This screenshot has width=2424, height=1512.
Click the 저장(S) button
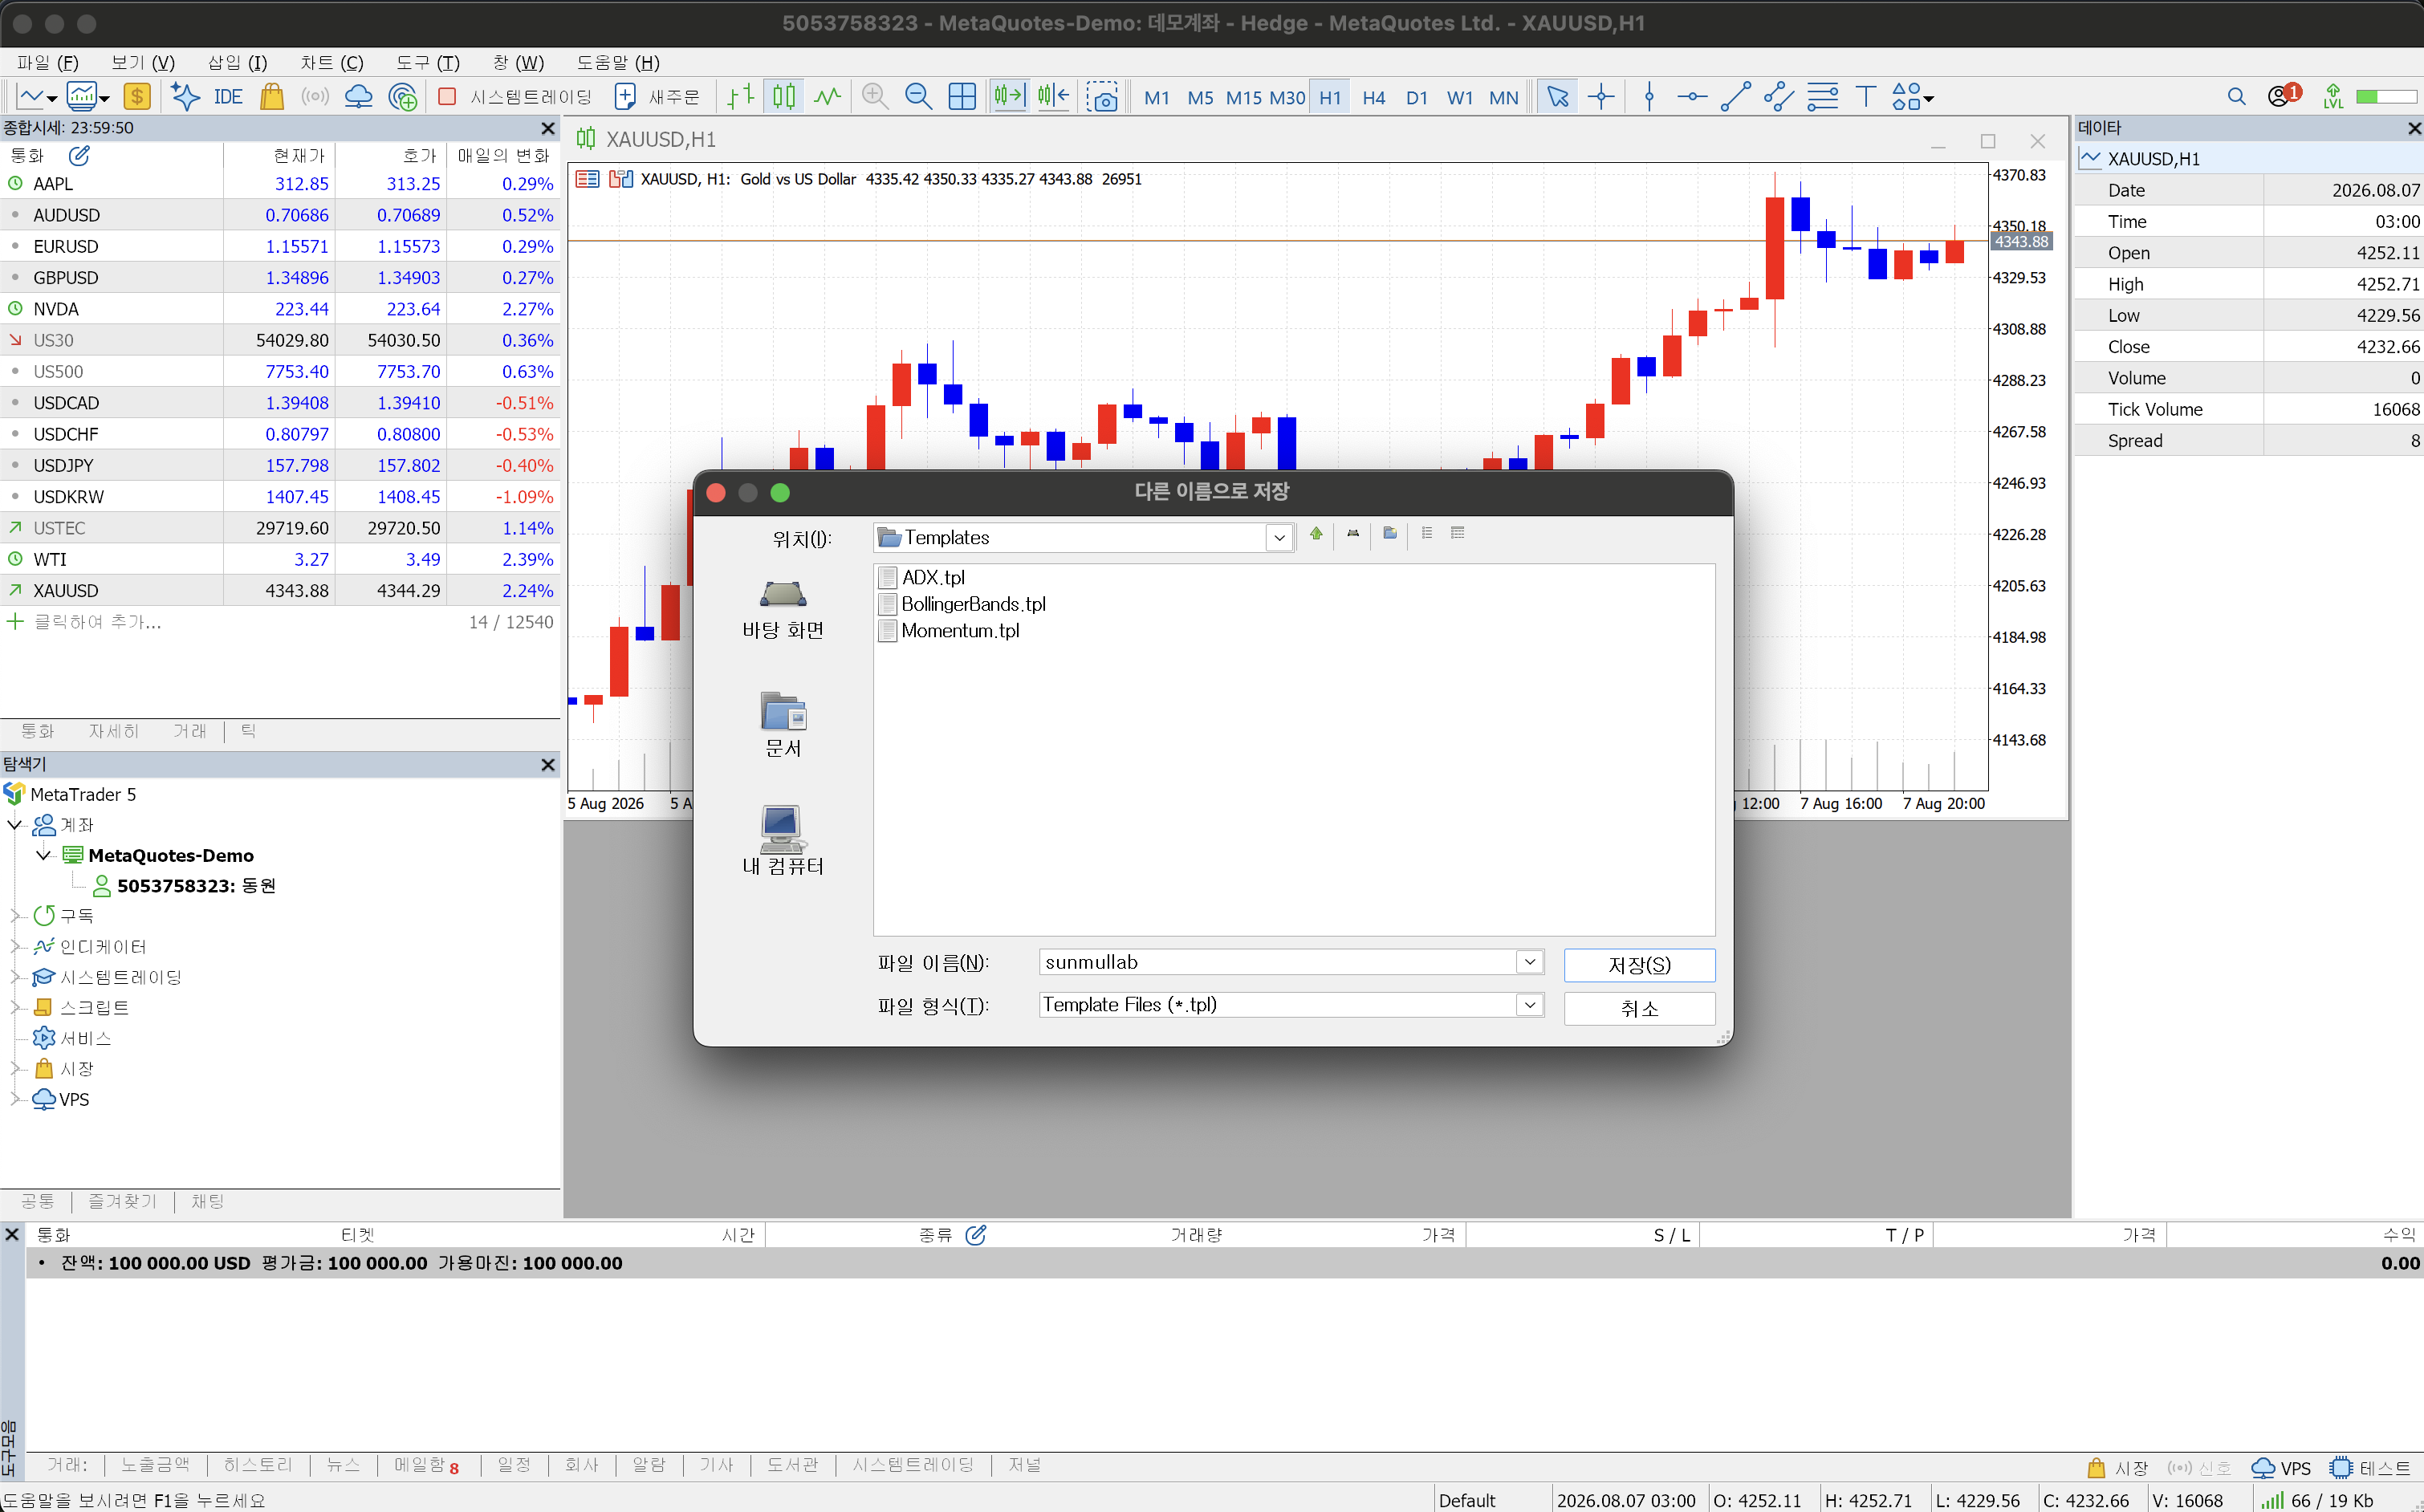click(1639, 965)
